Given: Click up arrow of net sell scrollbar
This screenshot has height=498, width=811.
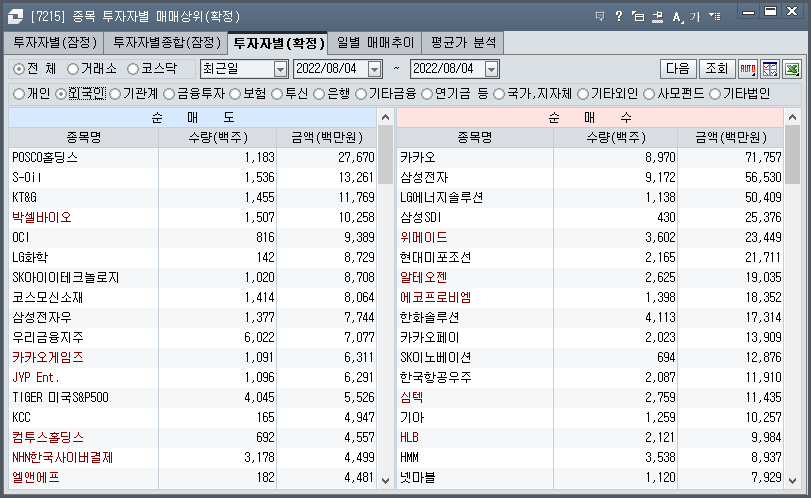Looking at the screenshot, I should coord(385,117).
